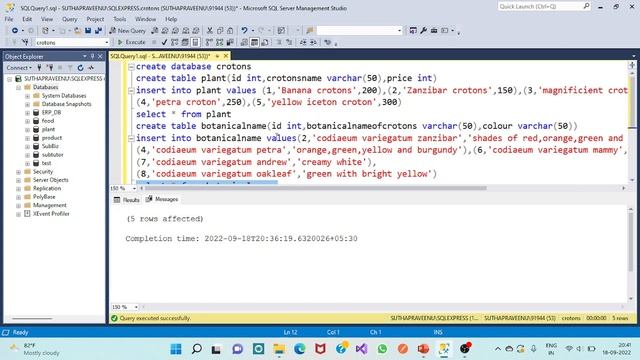The image size is (640, 360).
Task: Open the Undo history dropdown arrow
Action: coord(253,31)
